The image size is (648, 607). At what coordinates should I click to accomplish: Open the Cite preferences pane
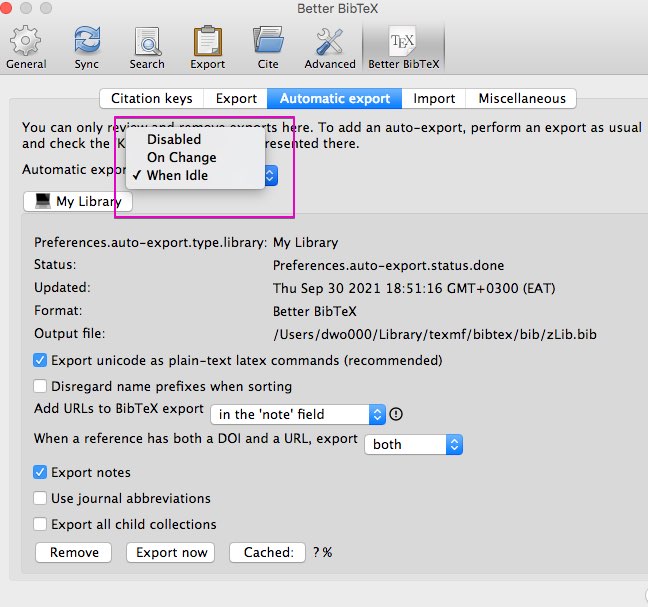pyautogui.click(x=268, y=48)
